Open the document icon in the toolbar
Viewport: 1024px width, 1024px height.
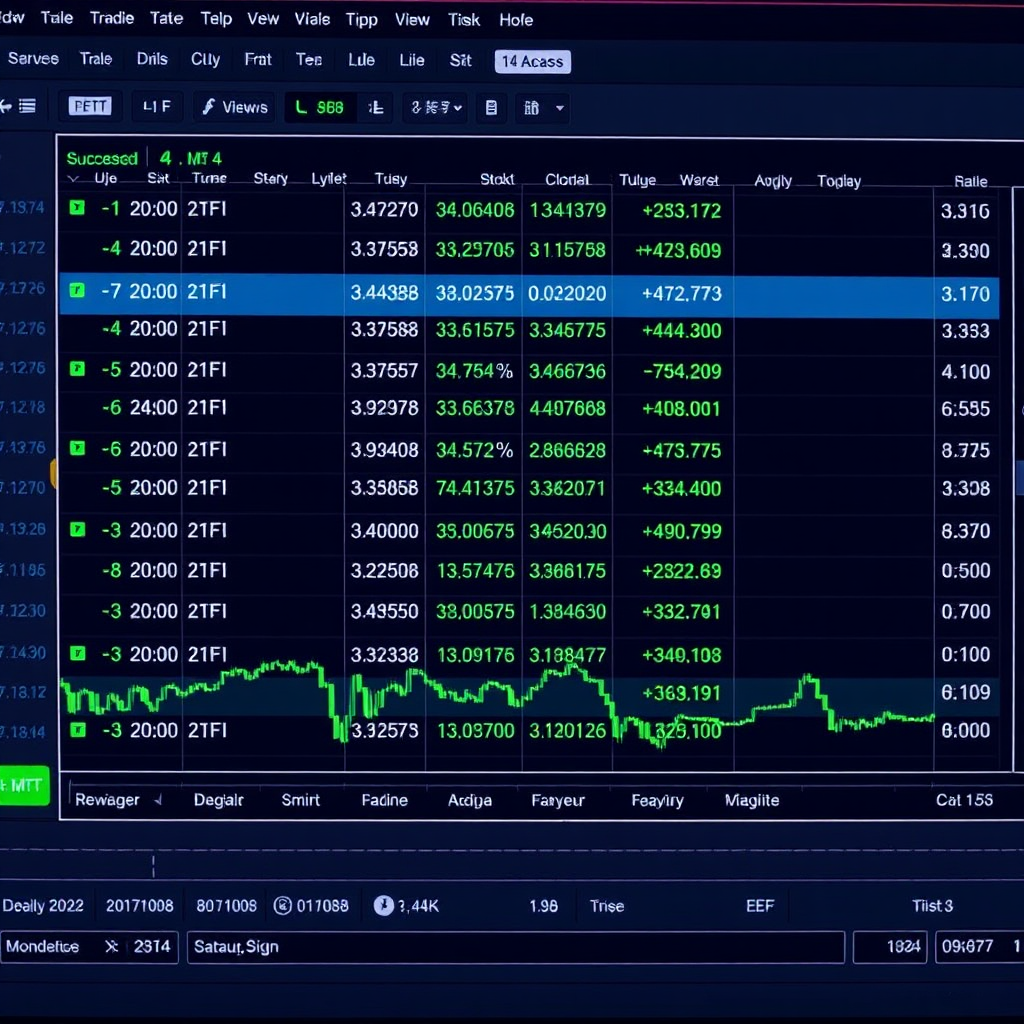(x=492, y=107)
